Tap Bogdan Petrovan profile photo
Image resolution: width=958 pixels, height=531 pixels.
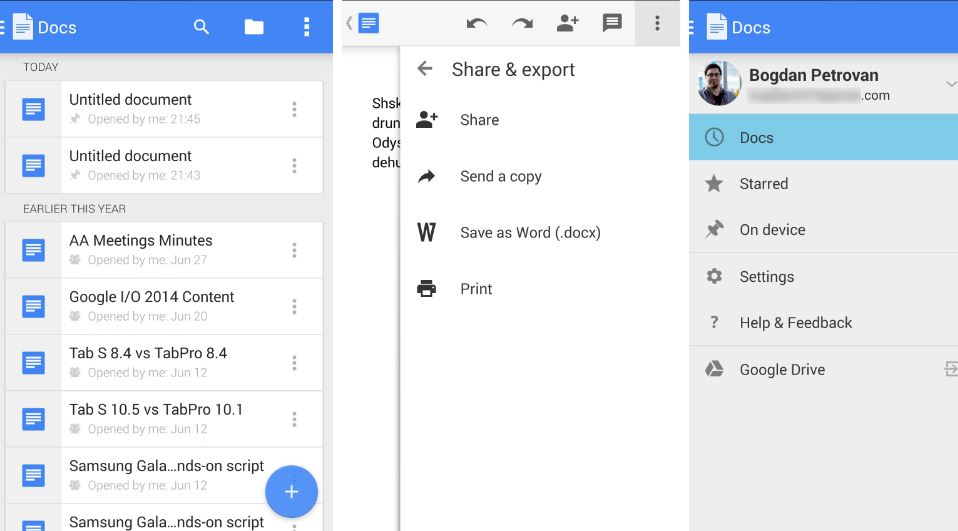[719, 83]
